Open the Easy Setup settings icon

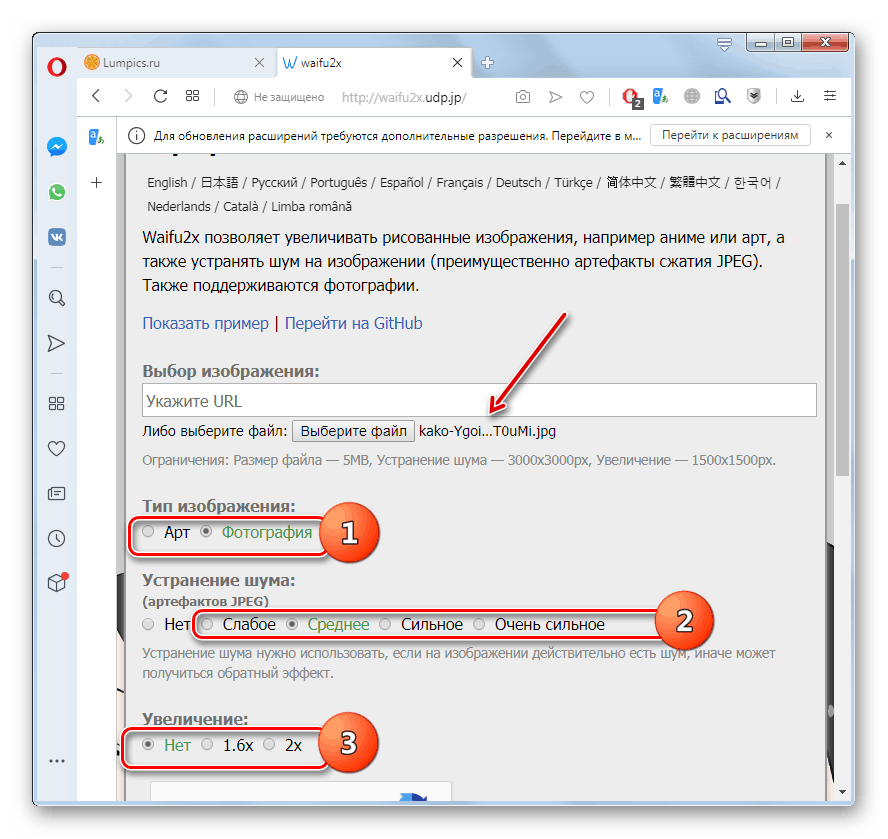830,96
